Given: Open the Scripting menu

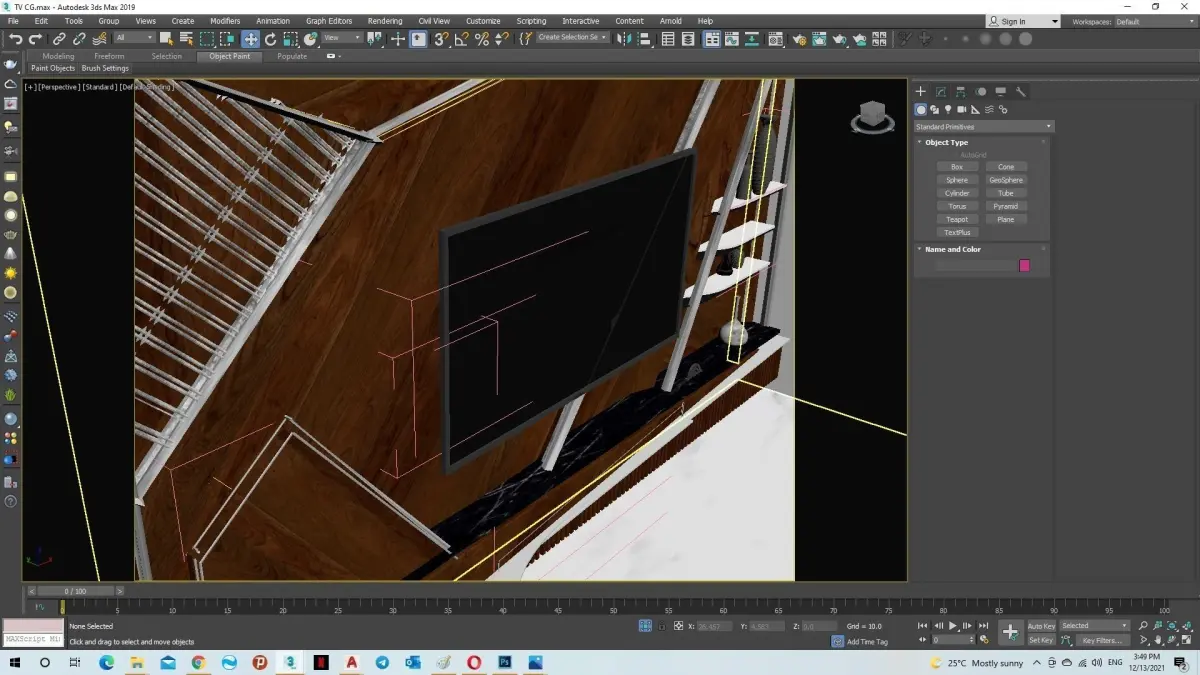Looking at the screenshot, I should [x=531, y=21].
